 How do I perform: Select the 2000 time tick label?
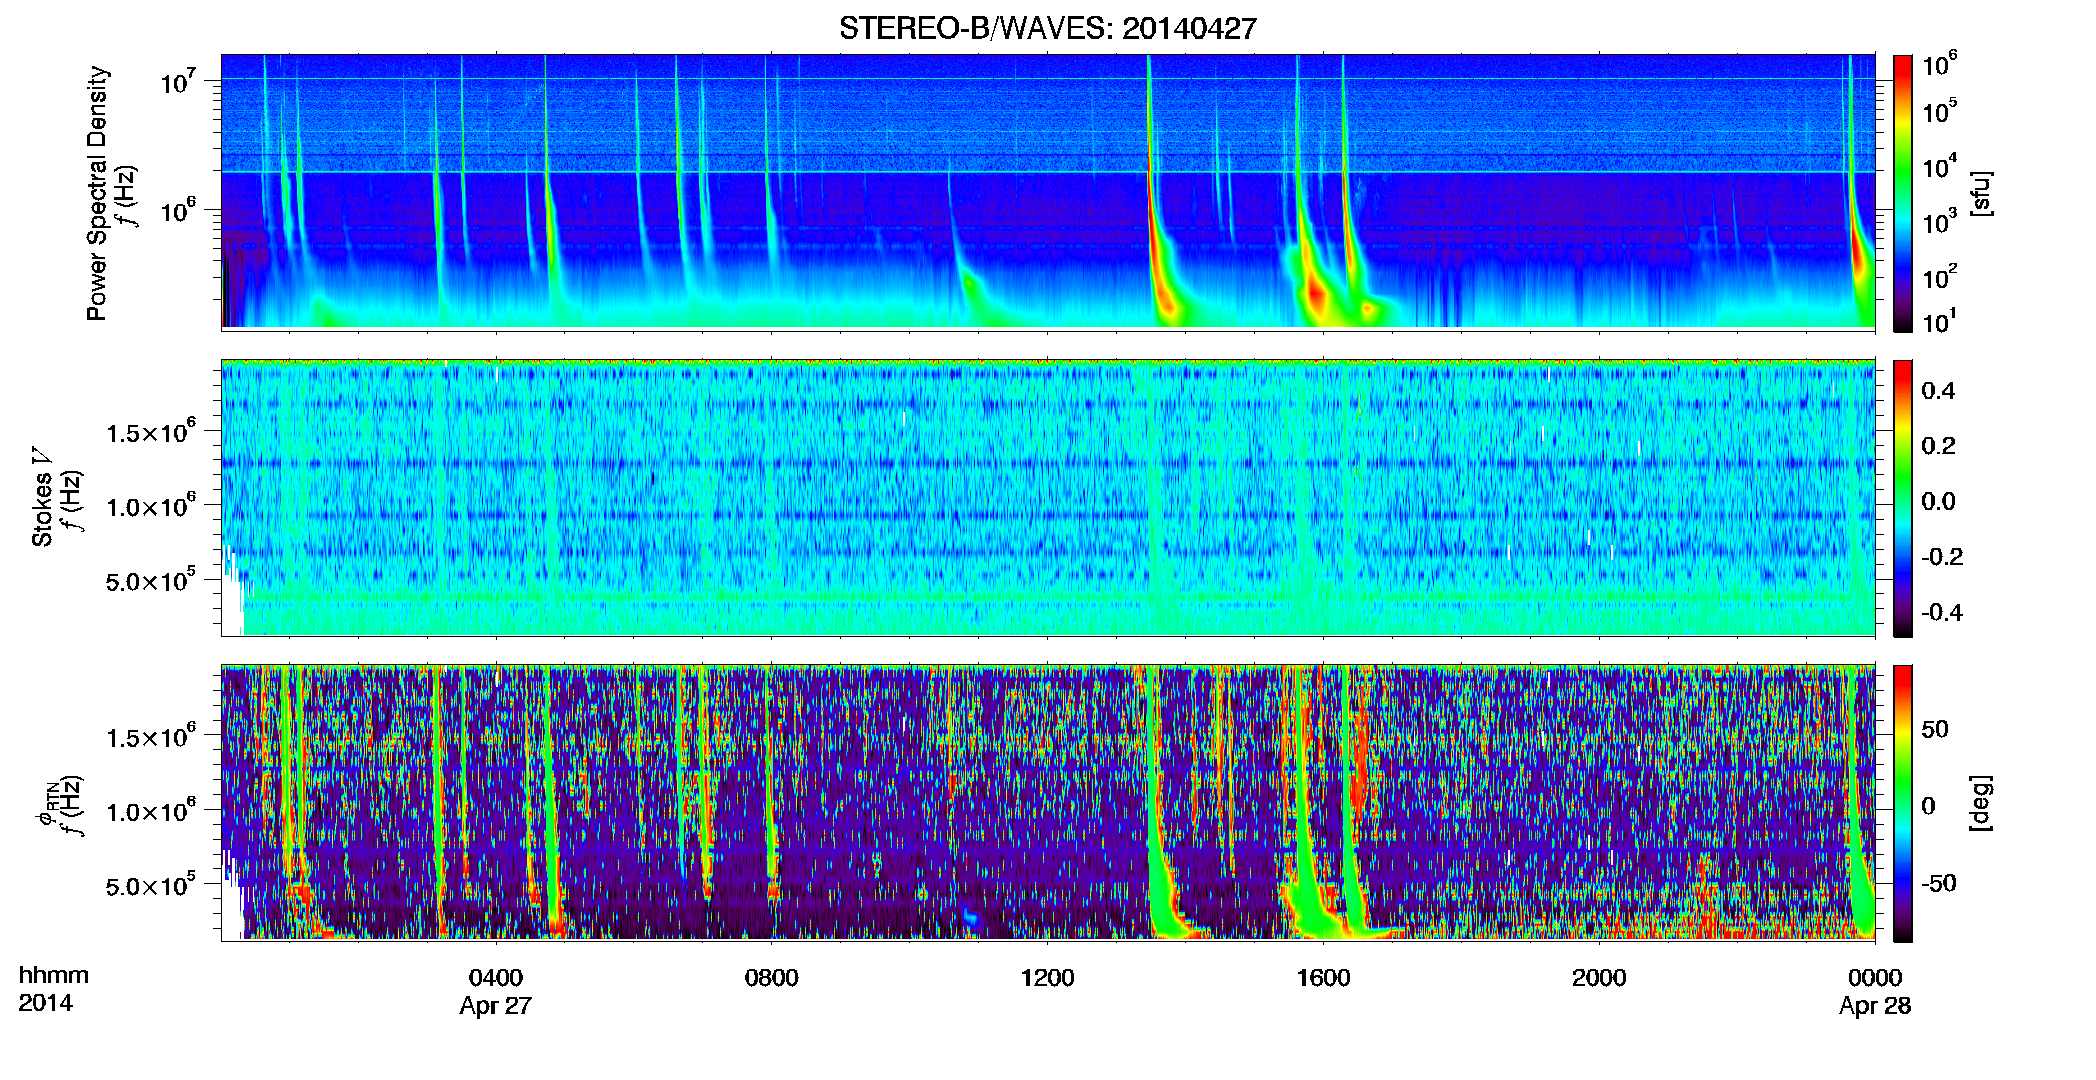tap(1599, 977)
